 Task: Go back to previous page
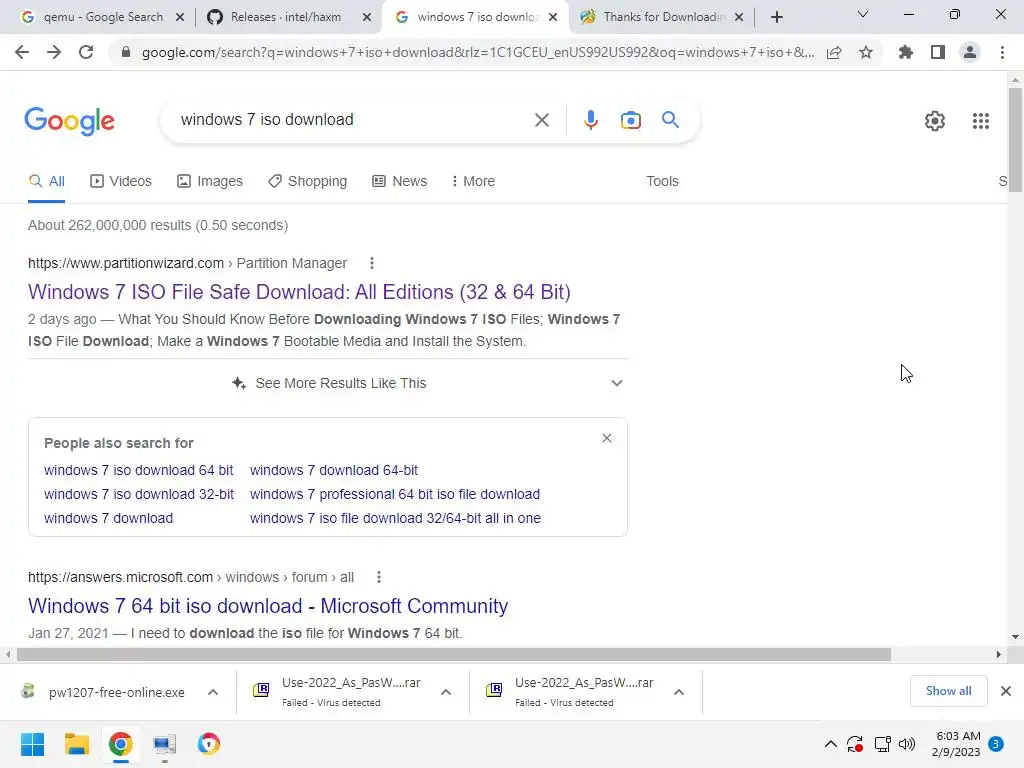tap(22, 52)
